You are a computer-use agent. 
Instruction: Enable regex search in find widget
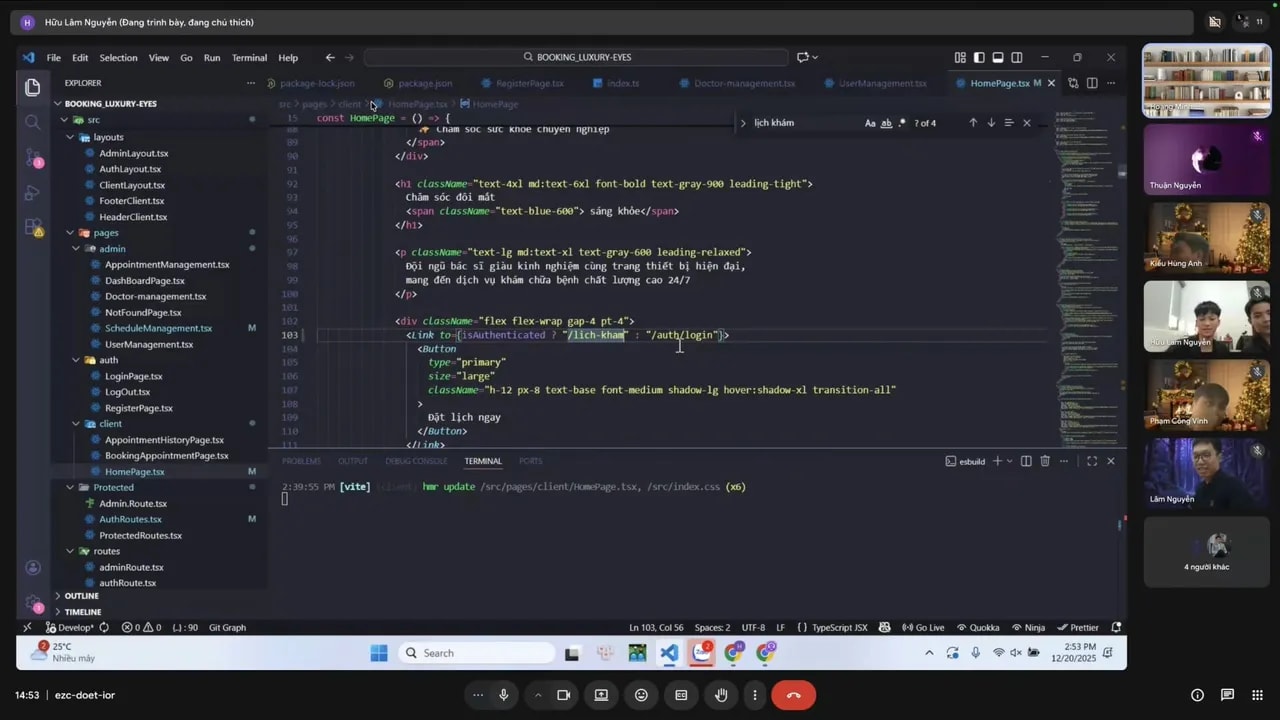[x=902, y=122]
